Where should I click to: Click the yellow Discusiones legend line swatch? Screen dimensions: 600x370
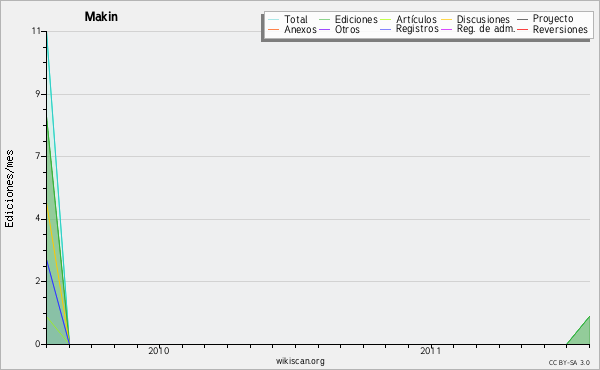point(447,20)
